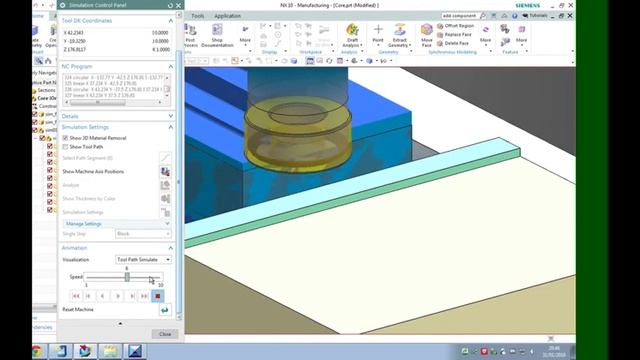Play the simulation forward
Image resolution: width=640 pixels, height=360 pixels.
point(118,296)
